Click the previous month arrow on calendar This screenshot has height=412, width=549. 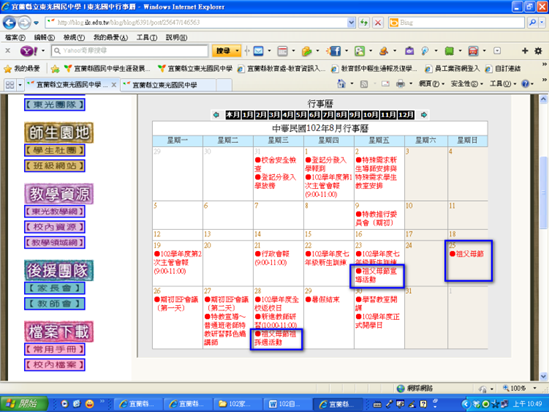216,115
